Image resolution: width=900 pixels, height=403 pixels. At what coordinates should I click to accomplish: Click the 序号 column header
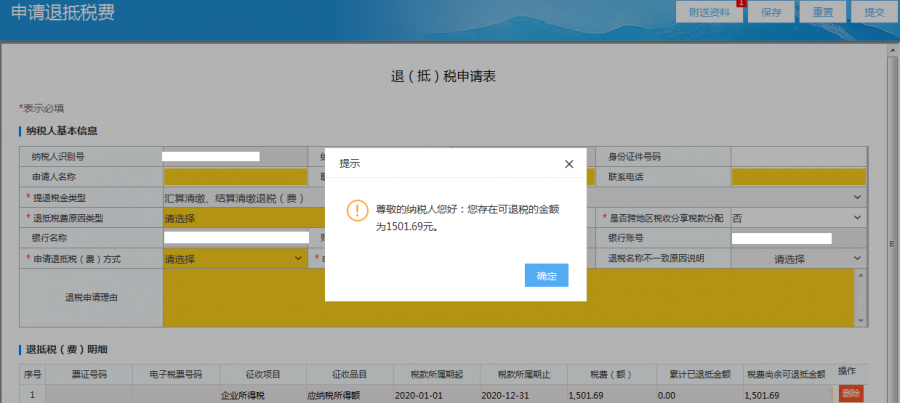pos(32,374)
